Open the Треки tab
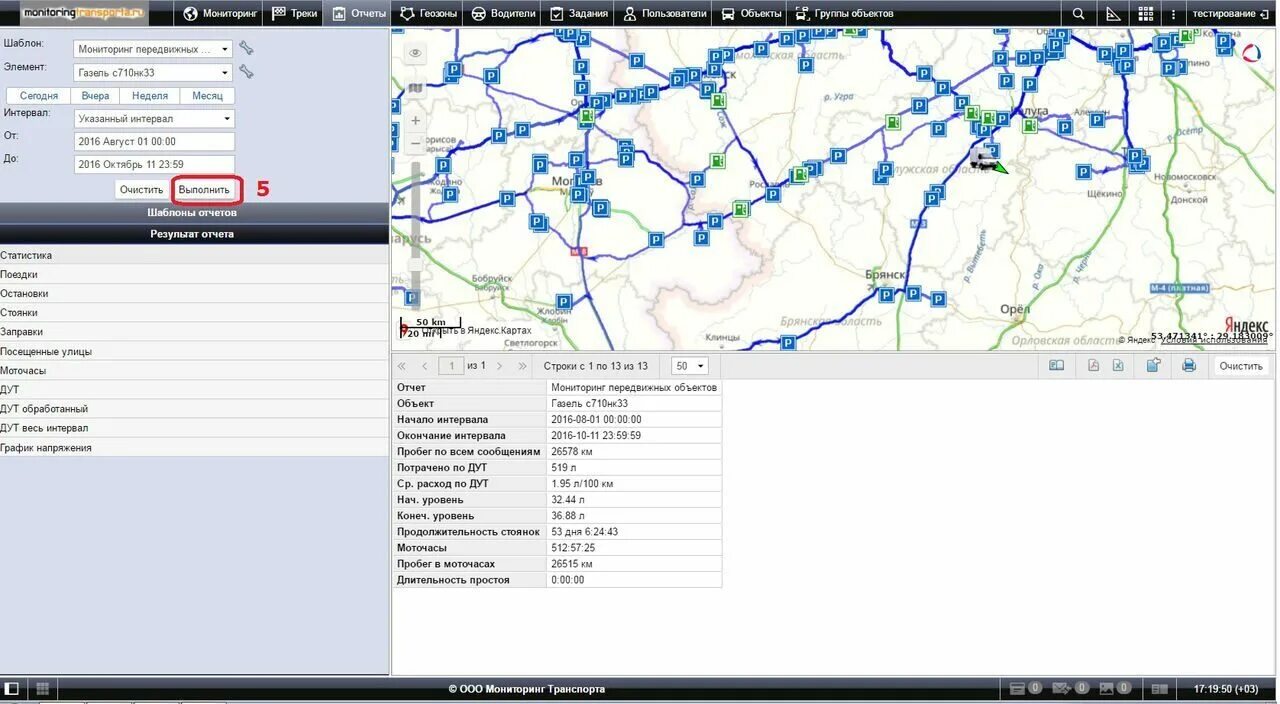This screenshot has width=1280, height=704. coord(294,14)
